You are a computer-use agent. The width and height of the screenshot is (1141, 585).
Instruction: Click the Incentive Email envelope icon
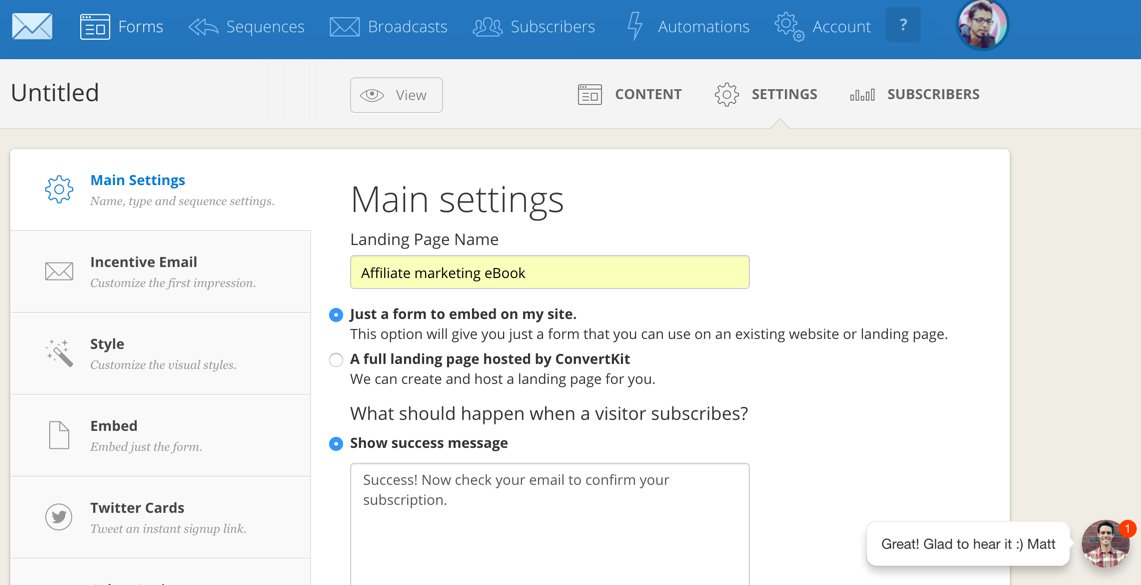[x=59, y=271]
